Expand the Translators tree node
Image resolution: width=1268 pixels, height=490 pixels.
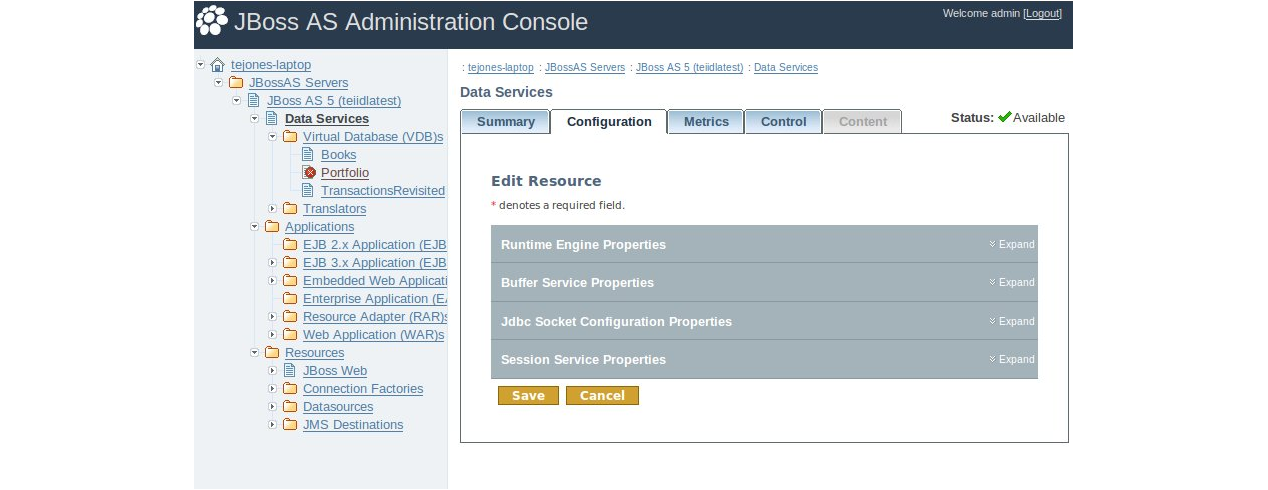click(272, 209)
